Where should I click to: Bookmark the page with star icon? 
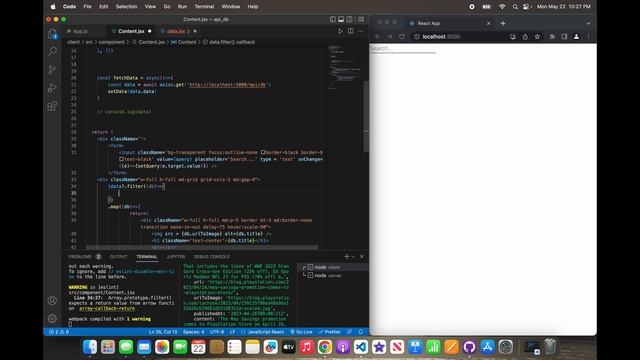(537, 37)
